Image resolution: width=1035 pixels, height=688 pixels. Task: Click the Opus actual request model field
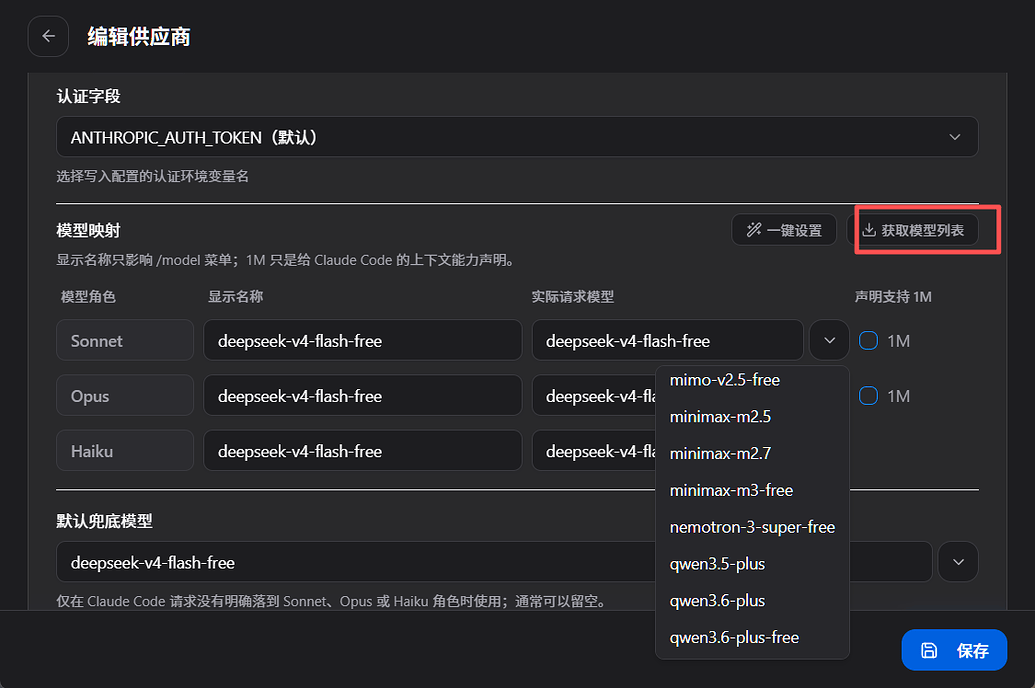pos(594,396)
